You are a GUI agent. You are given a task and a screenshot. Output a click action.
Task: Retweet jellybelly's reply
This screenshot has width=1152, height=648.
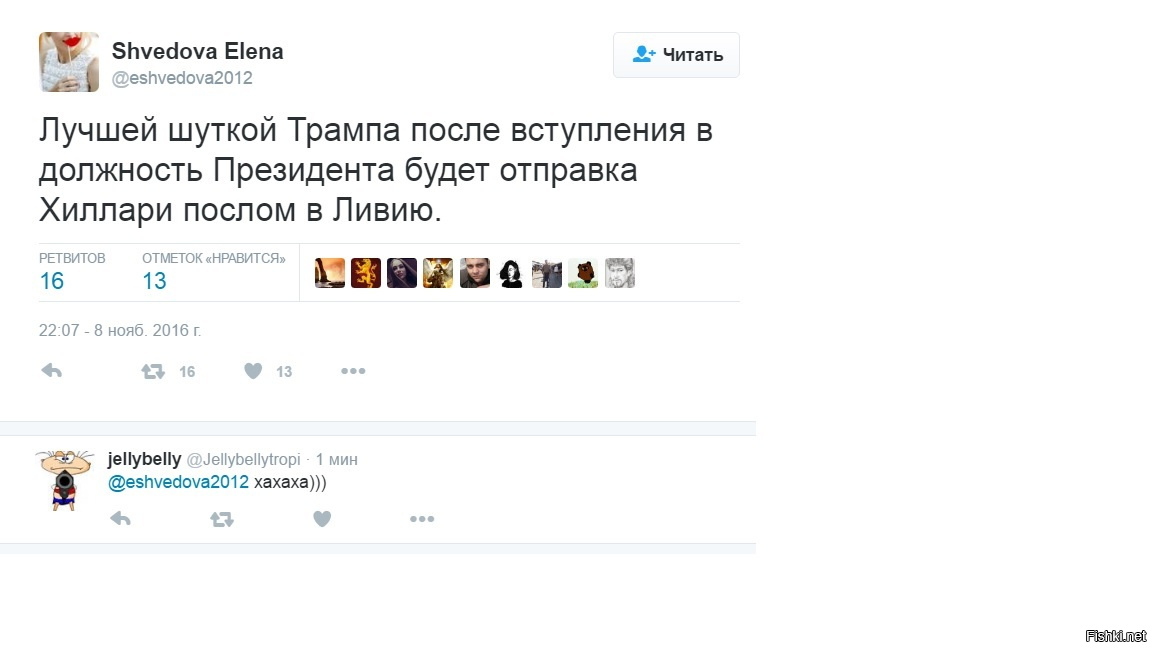point(221,519)
